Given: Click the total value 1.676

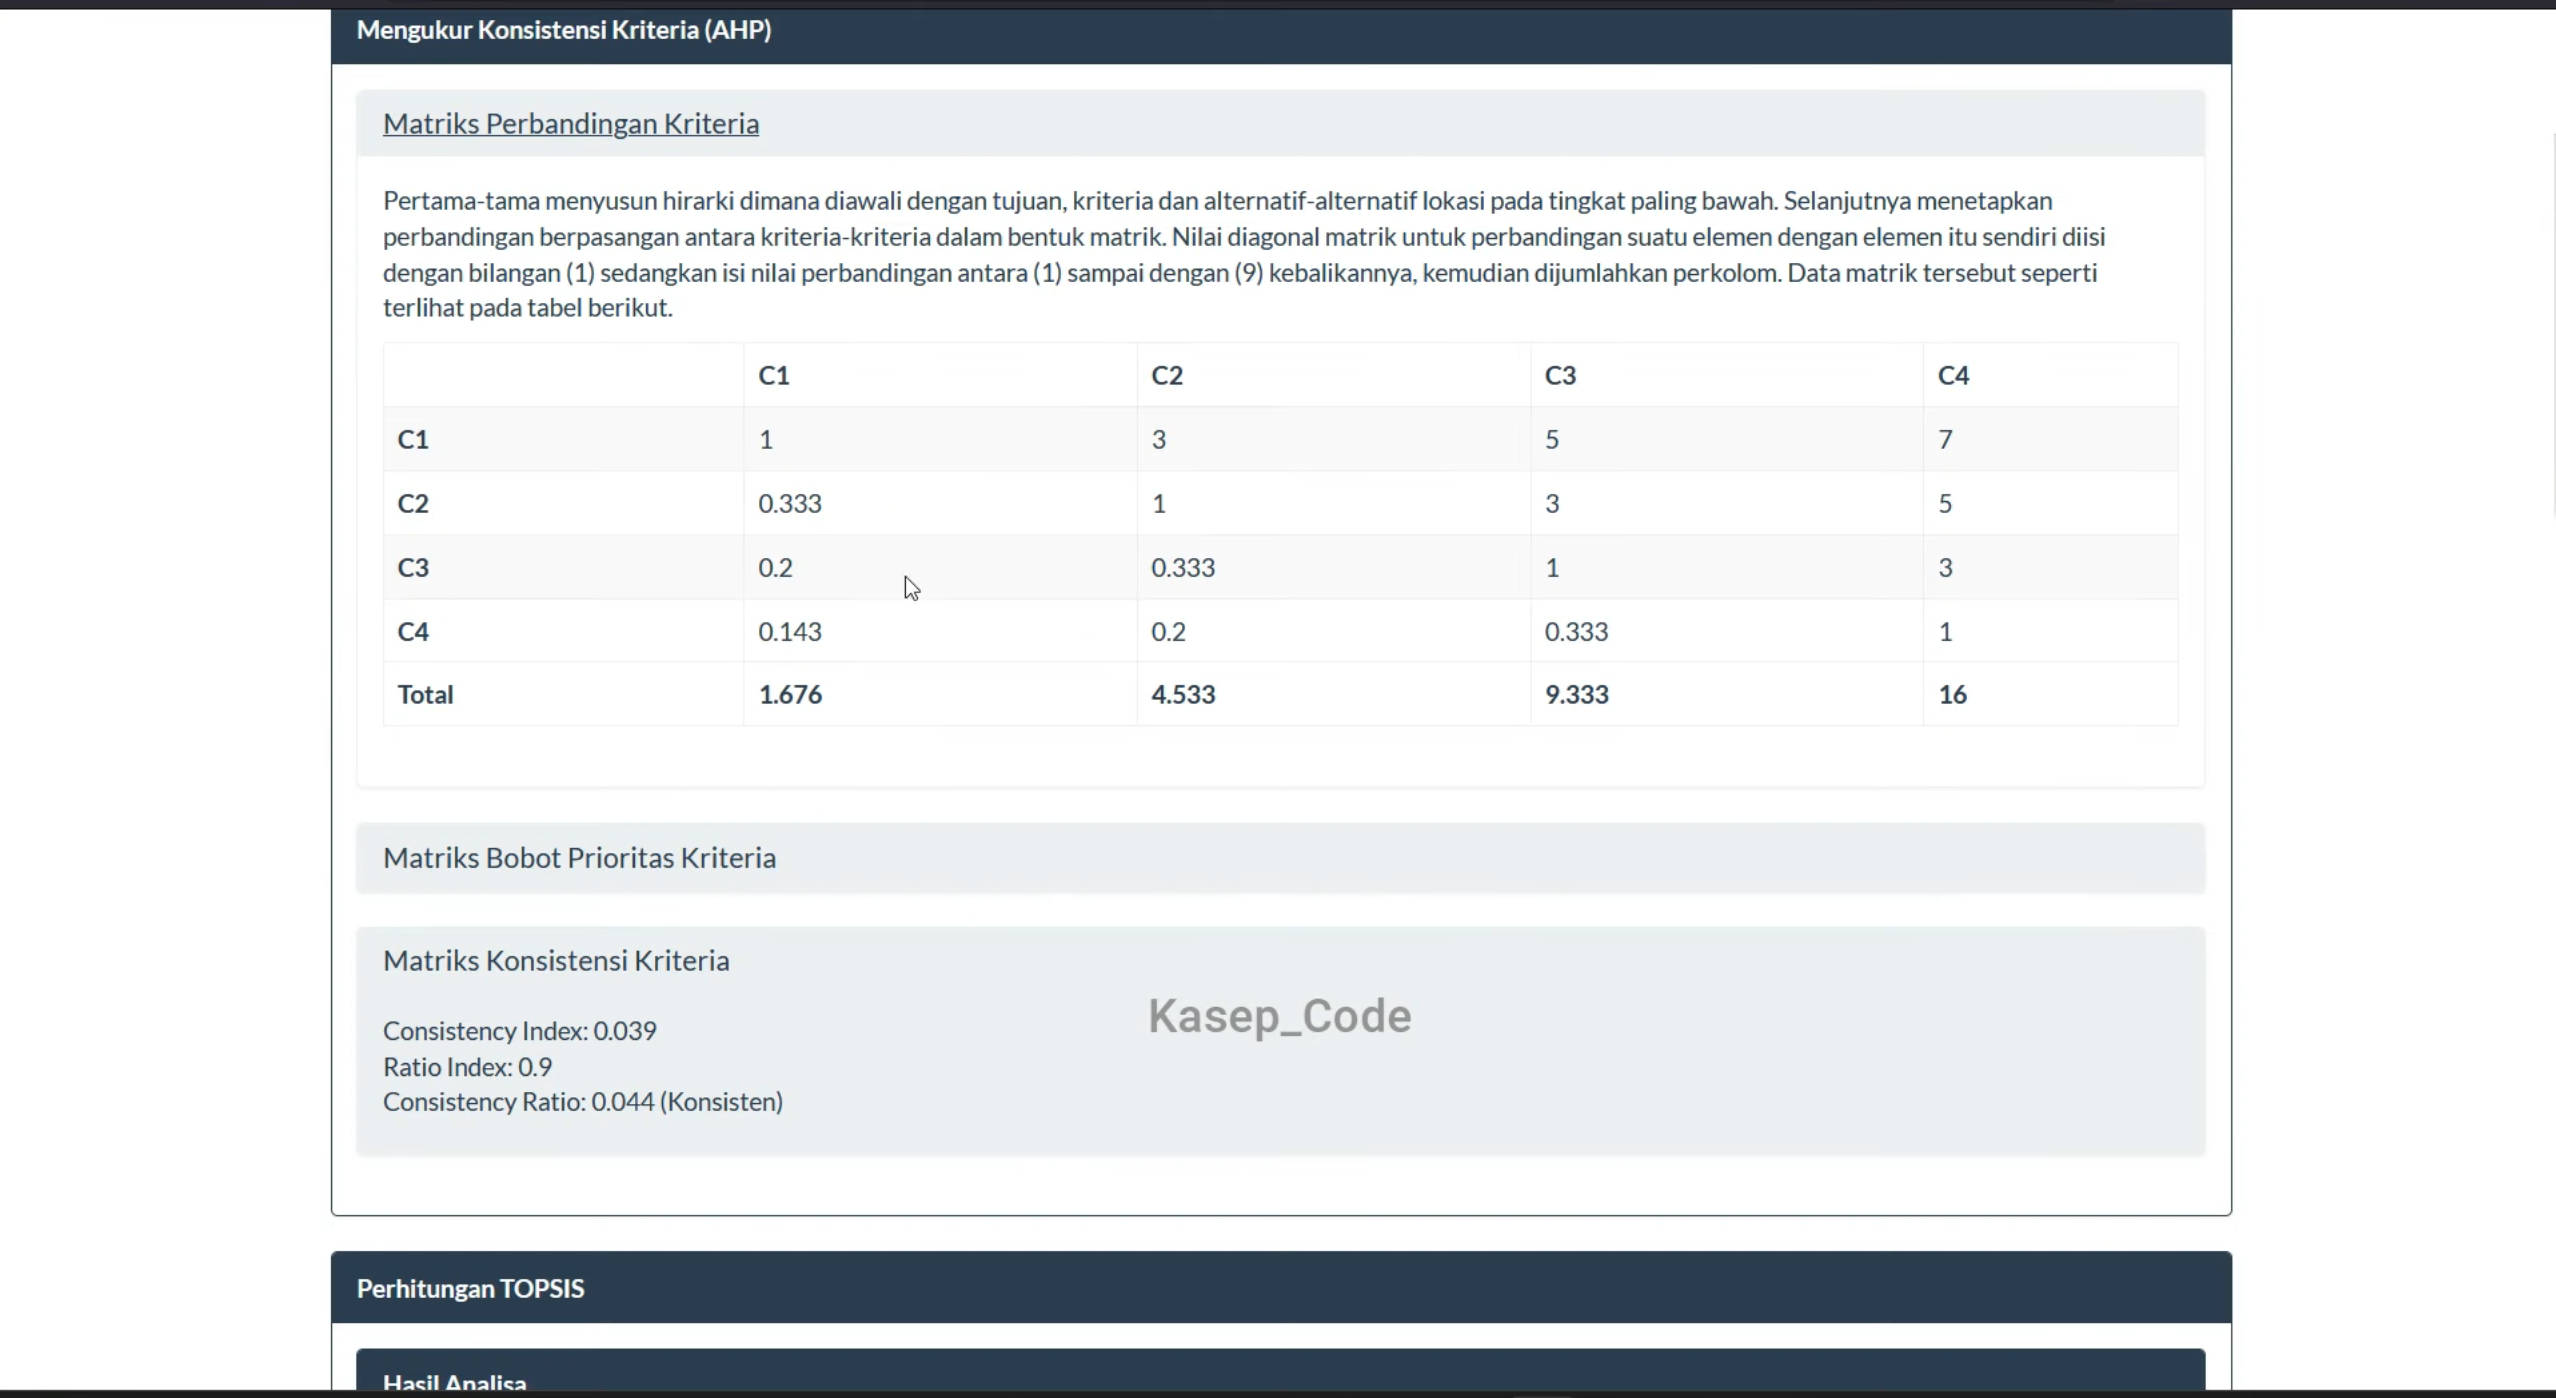Looking at the screenshot, I should (x=790, y=694).
